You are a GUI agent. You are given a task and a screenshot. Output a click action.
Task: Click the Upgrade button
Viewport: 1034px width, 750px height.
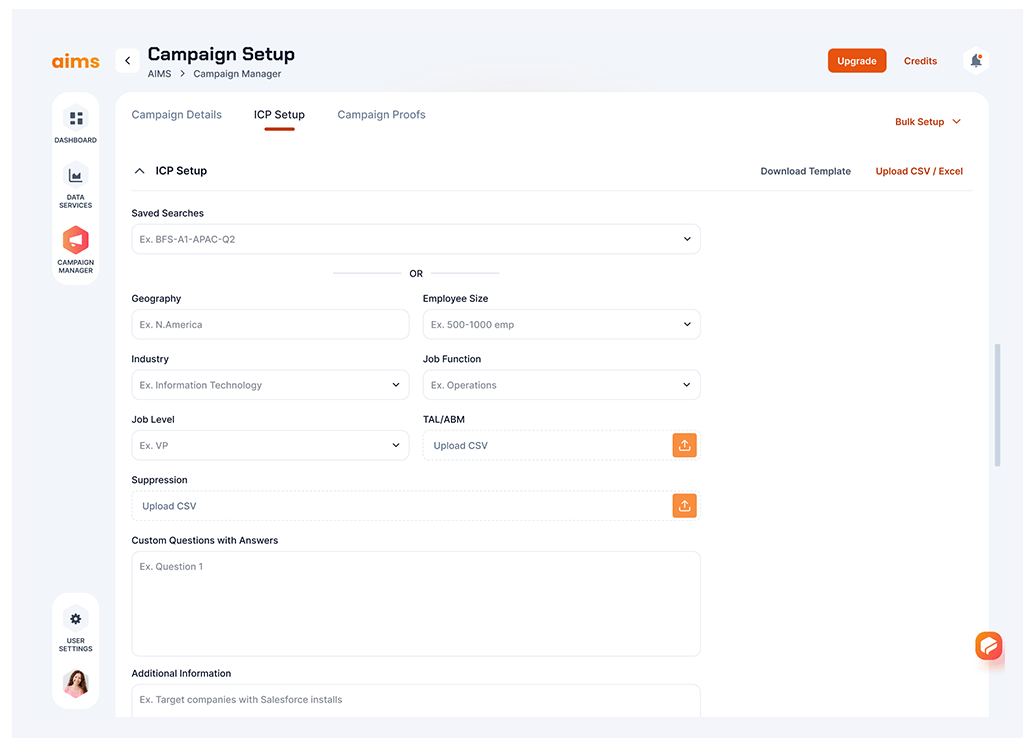coord(857,61)
